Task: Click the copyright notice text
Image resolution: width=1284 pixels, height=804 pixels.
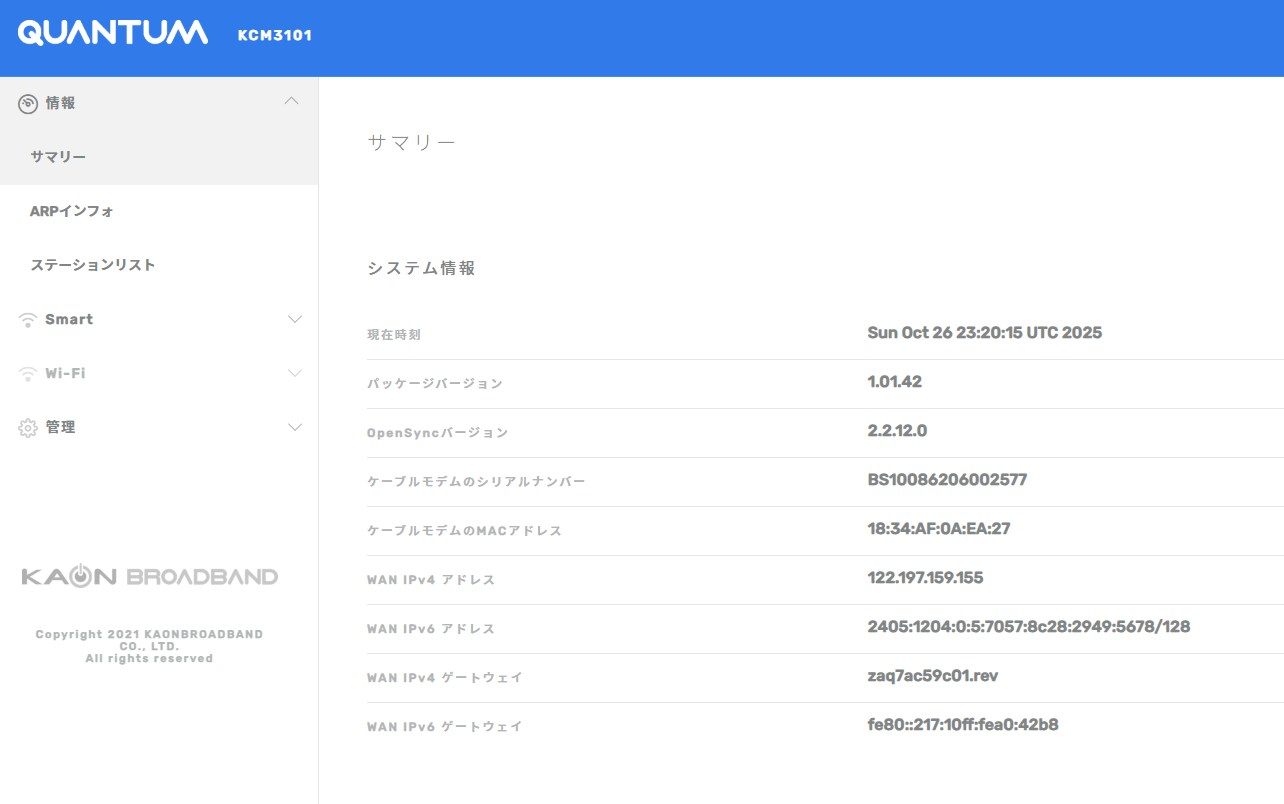Action: click(150, 645)
